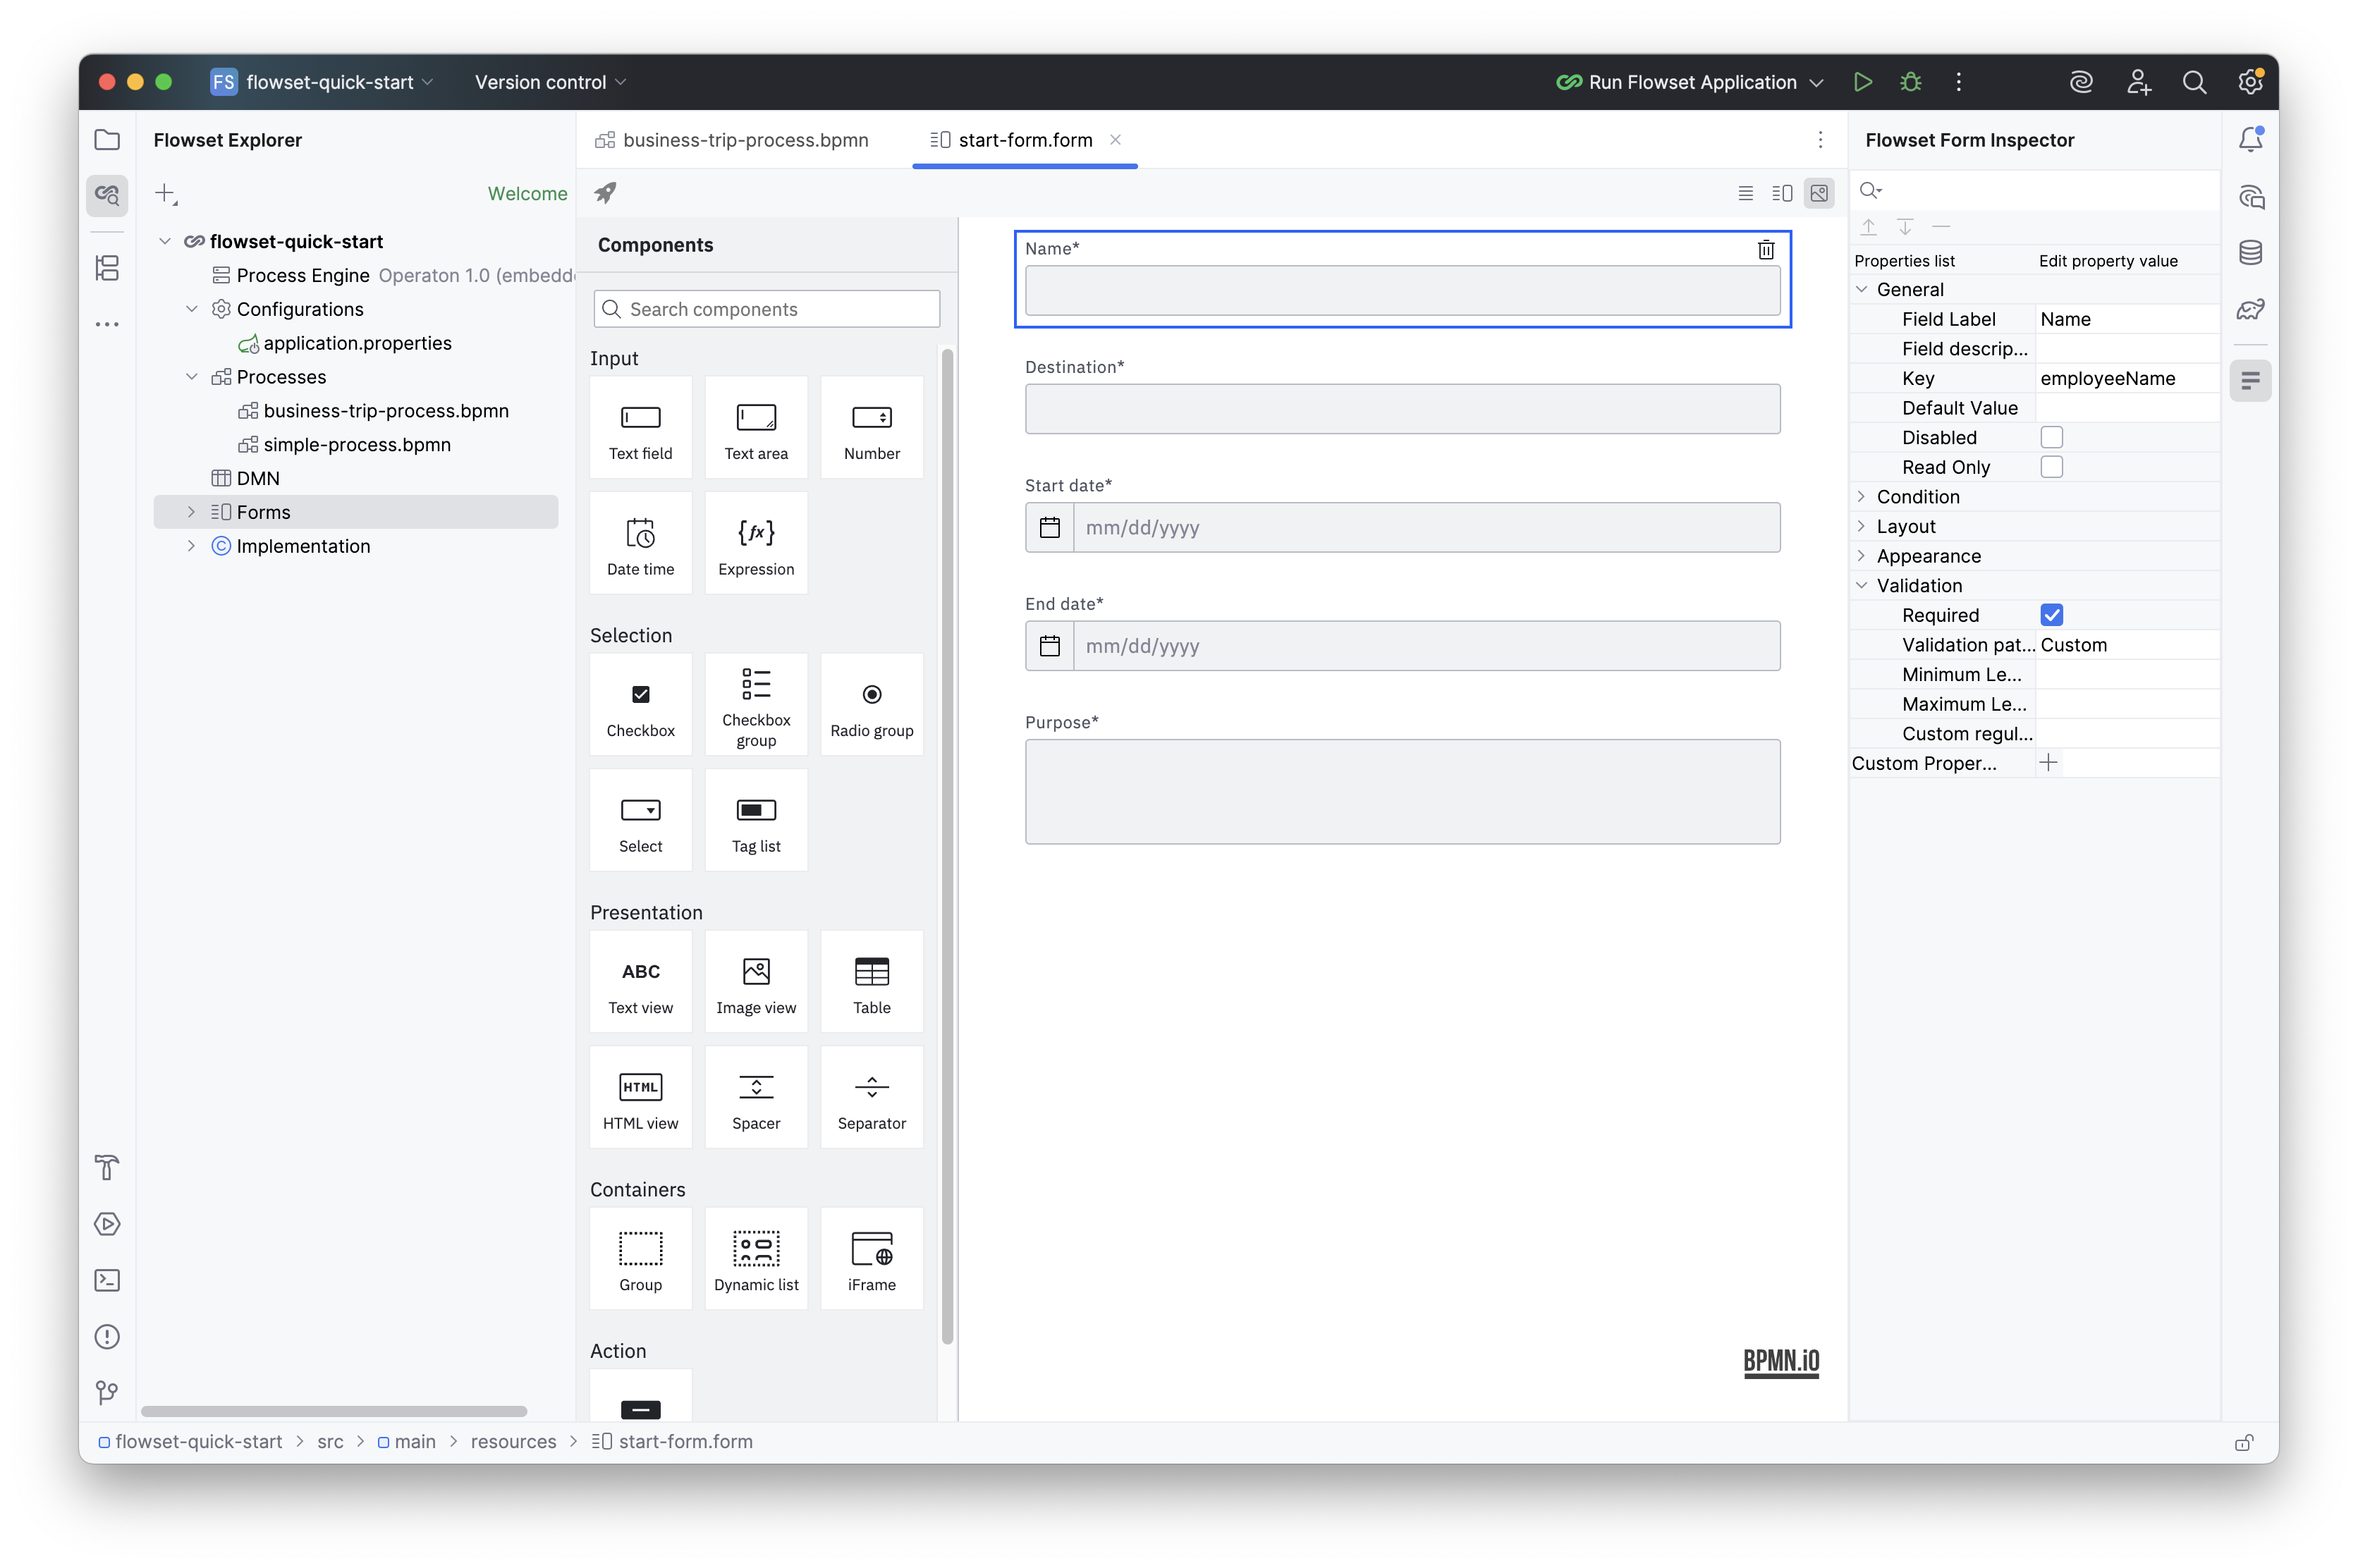Delete the selected Name field via trash icon
2358x1568 pixels.
pyautogui.click(x=1766, y=249)
